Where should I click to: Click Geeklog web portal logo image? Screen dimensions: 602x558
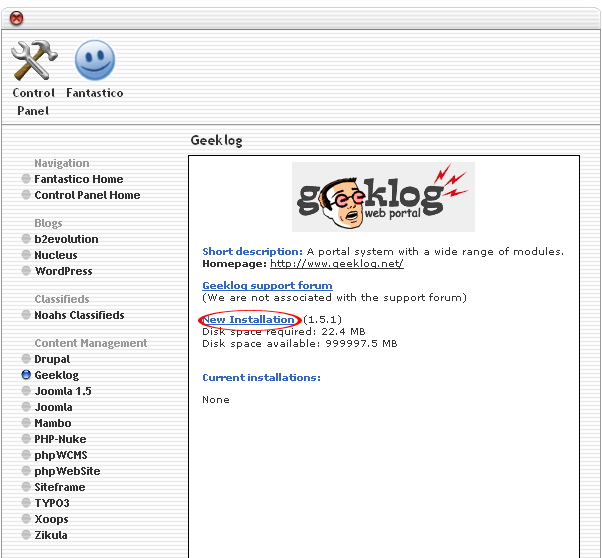[383, 197]
